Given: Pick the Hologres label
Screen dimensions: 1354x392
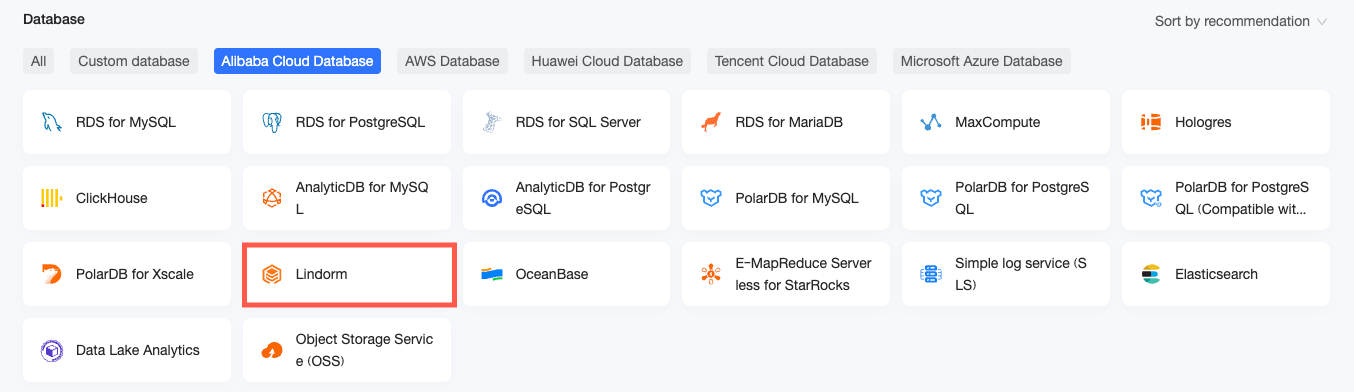Looking at the screenshot, I should pos(1203,122).
